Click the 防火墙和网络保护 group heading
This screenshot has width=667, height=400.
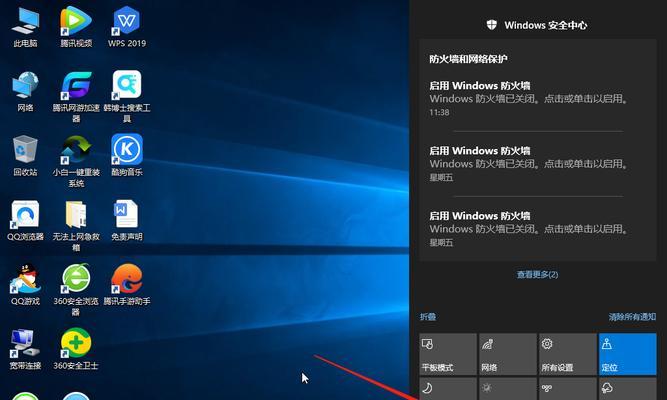[468, 59]
